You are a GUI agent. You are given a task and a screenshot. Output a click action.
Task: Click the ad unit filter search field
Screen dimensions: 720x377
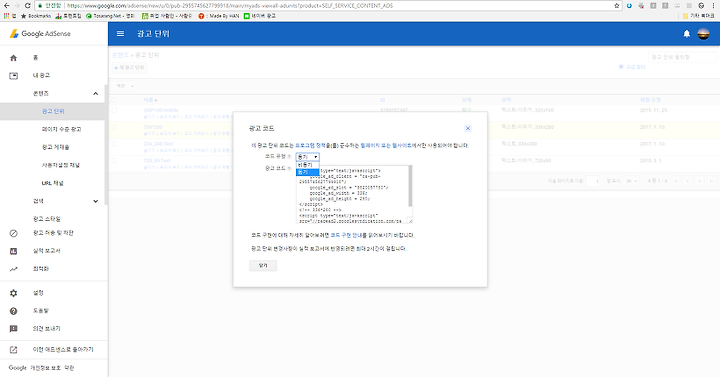(x=681, y=57)
